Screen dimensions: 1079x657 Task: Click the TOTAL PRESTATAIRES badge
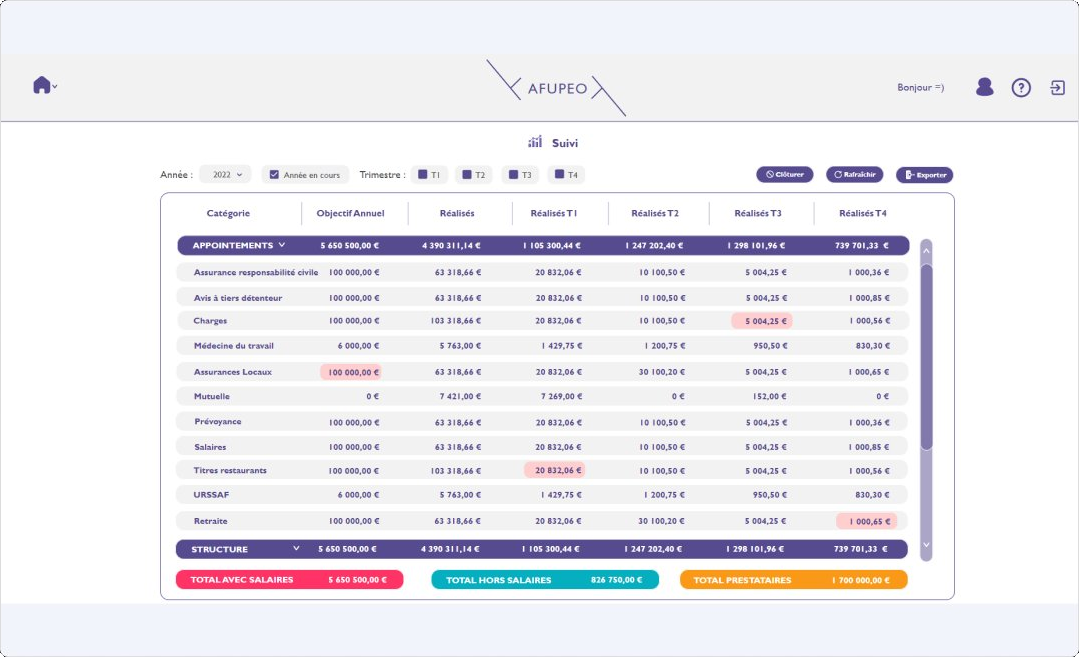pyautogui.click(x=793, y=579)
